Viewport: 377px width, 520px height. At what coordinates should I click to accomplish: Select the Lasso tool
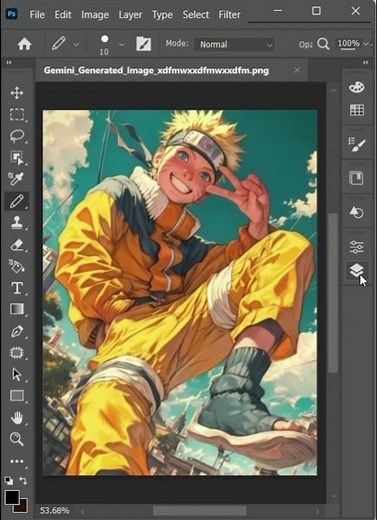[17, 136]
